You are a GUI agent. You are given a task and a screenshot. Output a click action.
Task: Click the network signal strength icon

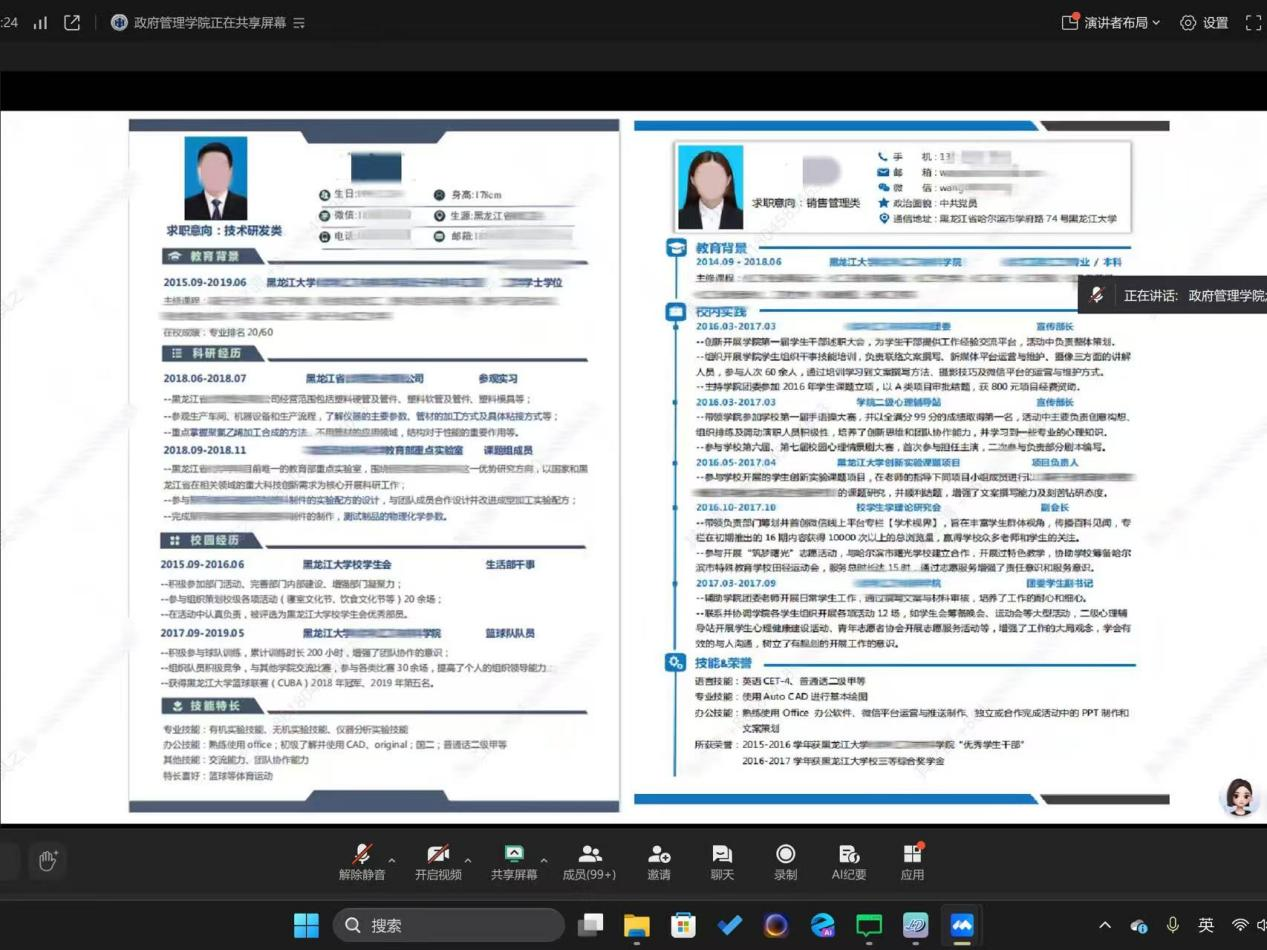[x=40, y=22]
